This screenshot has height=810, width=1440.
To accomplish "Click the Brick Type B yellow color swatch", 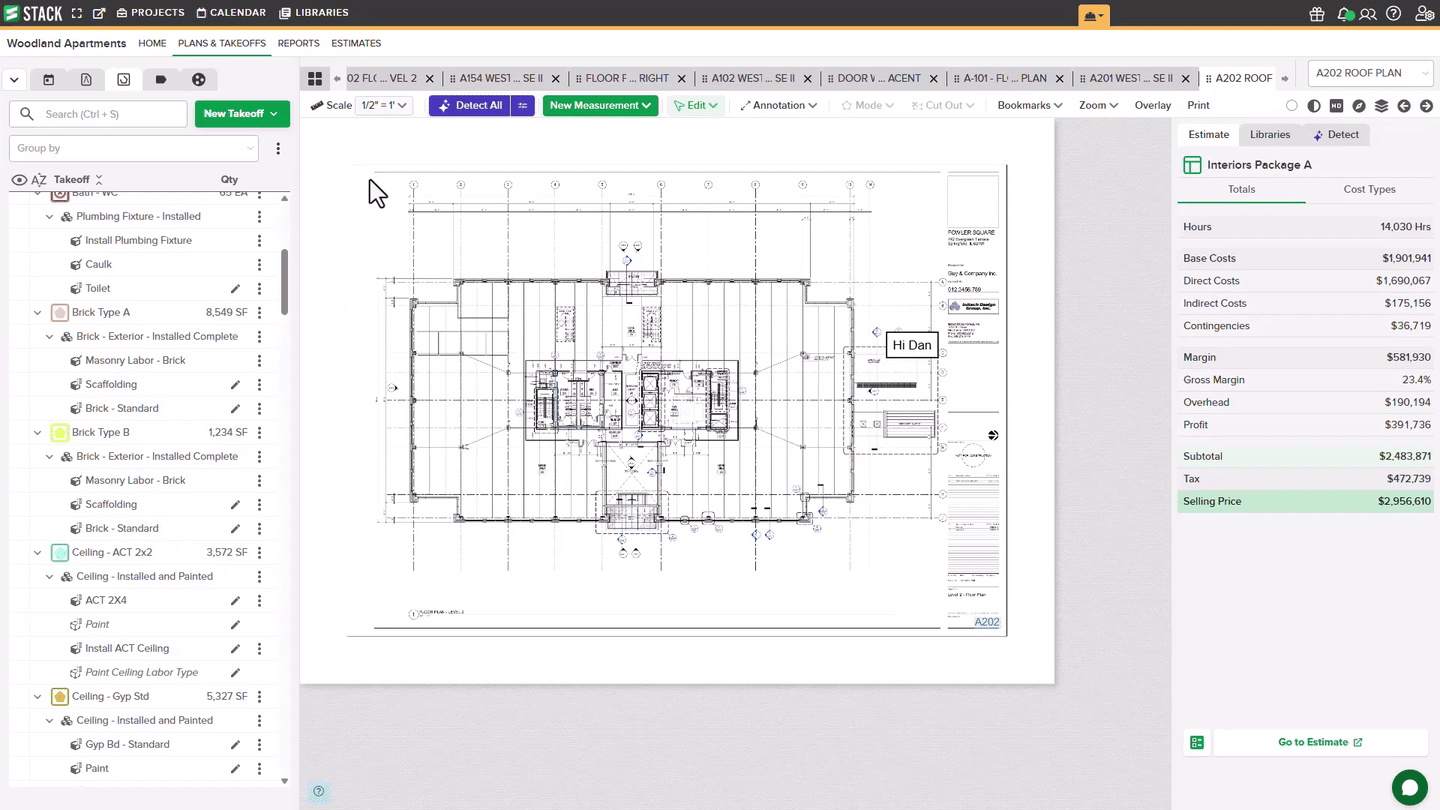I will pos(59,432).
